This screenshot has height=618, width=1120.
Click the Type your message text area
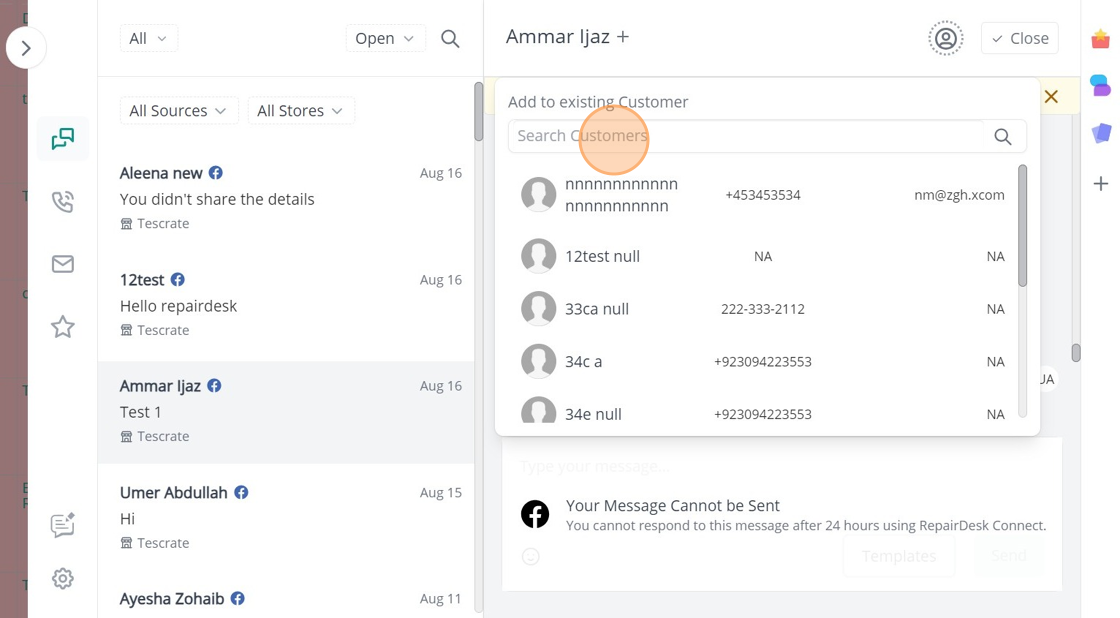point(781,467)
